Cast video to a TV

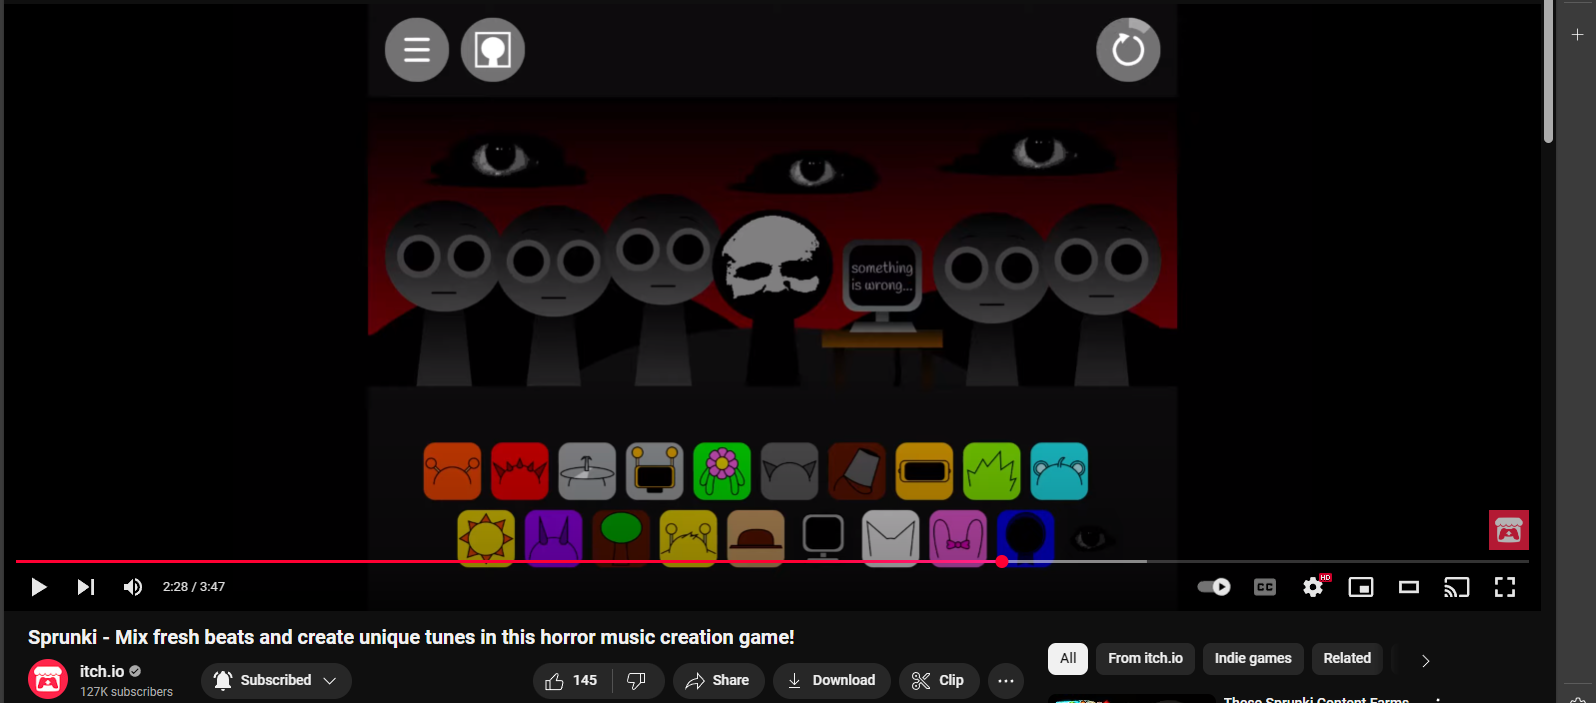coord(1457,587)
